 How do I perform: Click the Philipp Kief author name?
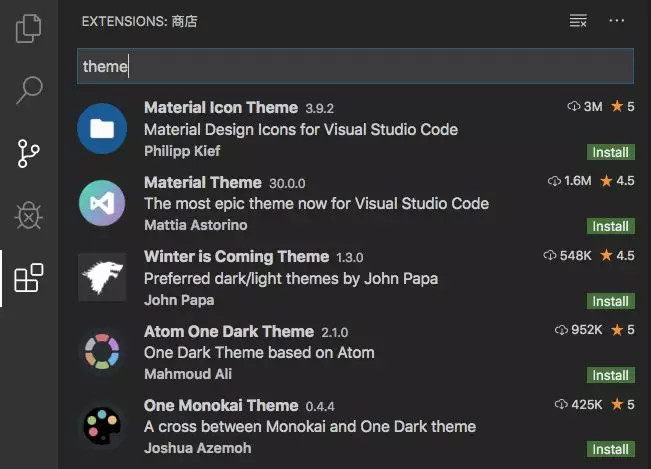pos(182,151)
